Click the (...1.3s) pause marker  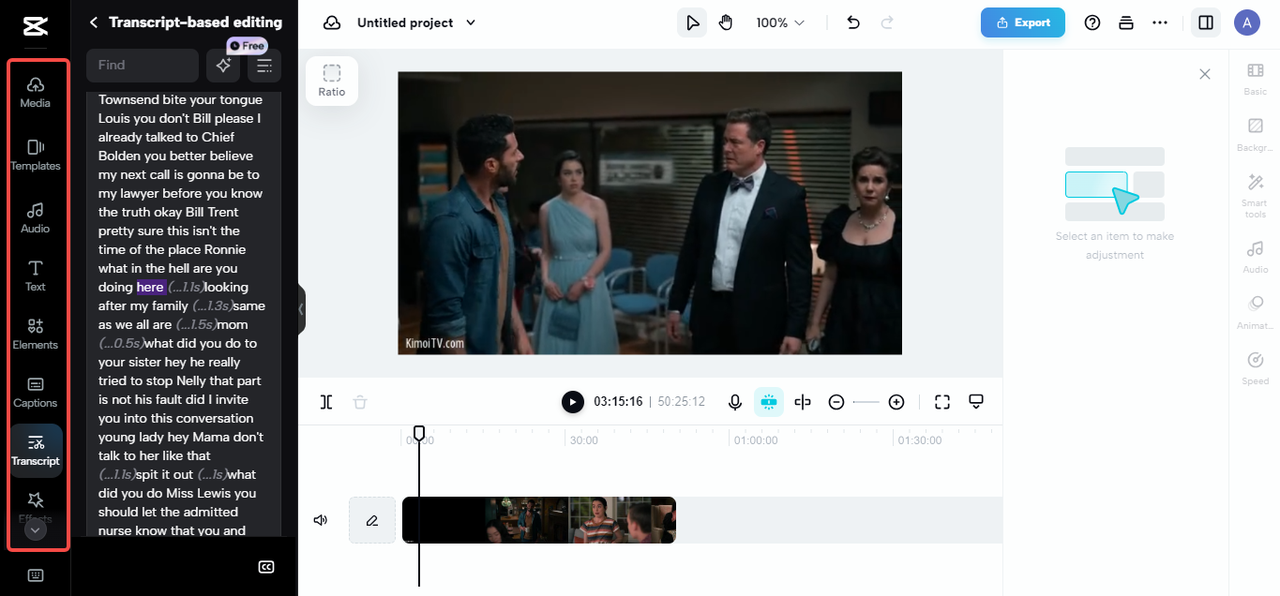(x=212, y=306)
